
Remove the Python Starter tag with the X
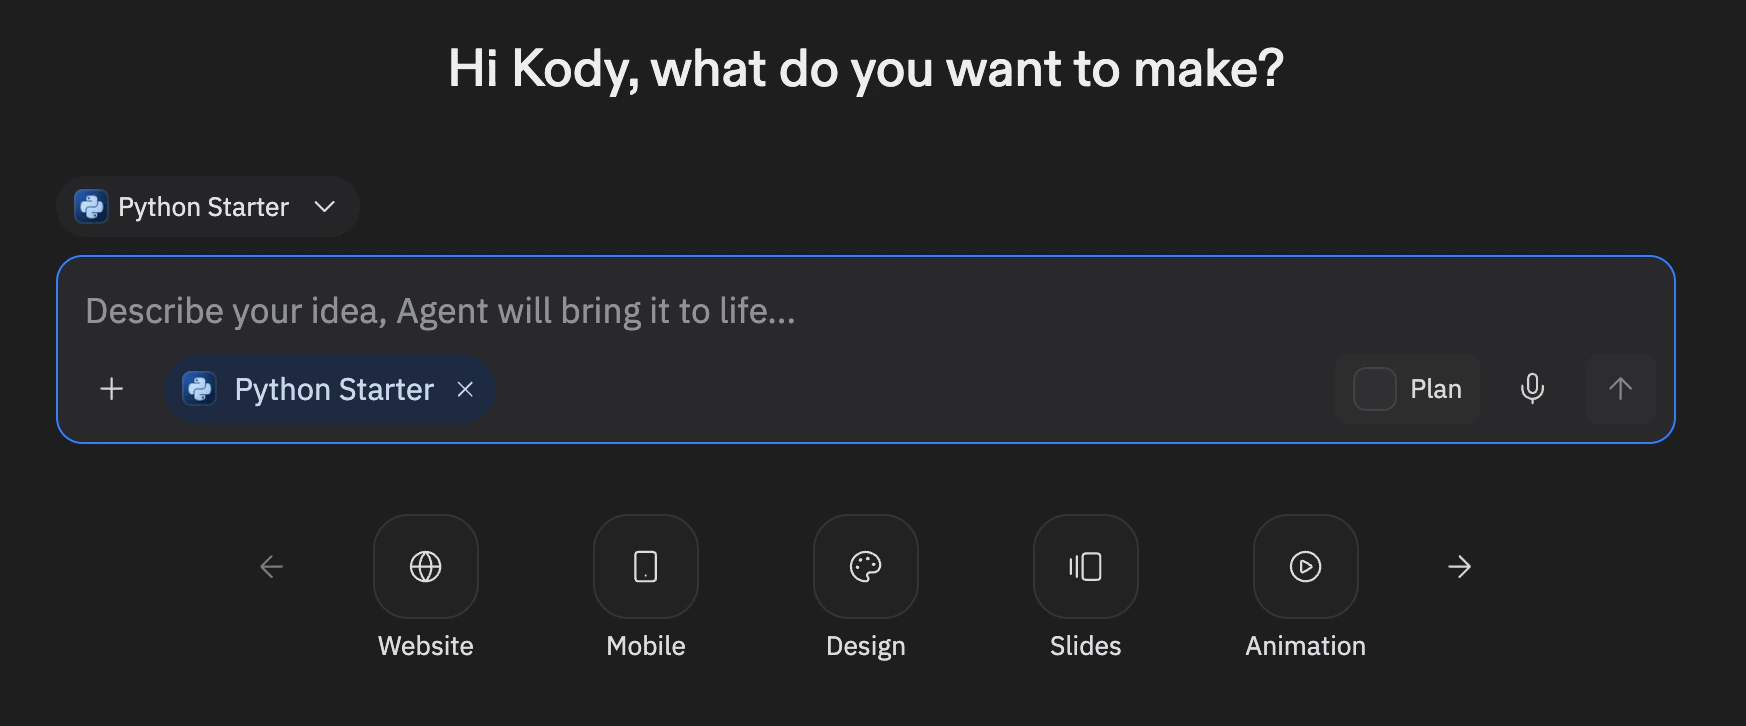pyautogui.click(x=465, y=390)
